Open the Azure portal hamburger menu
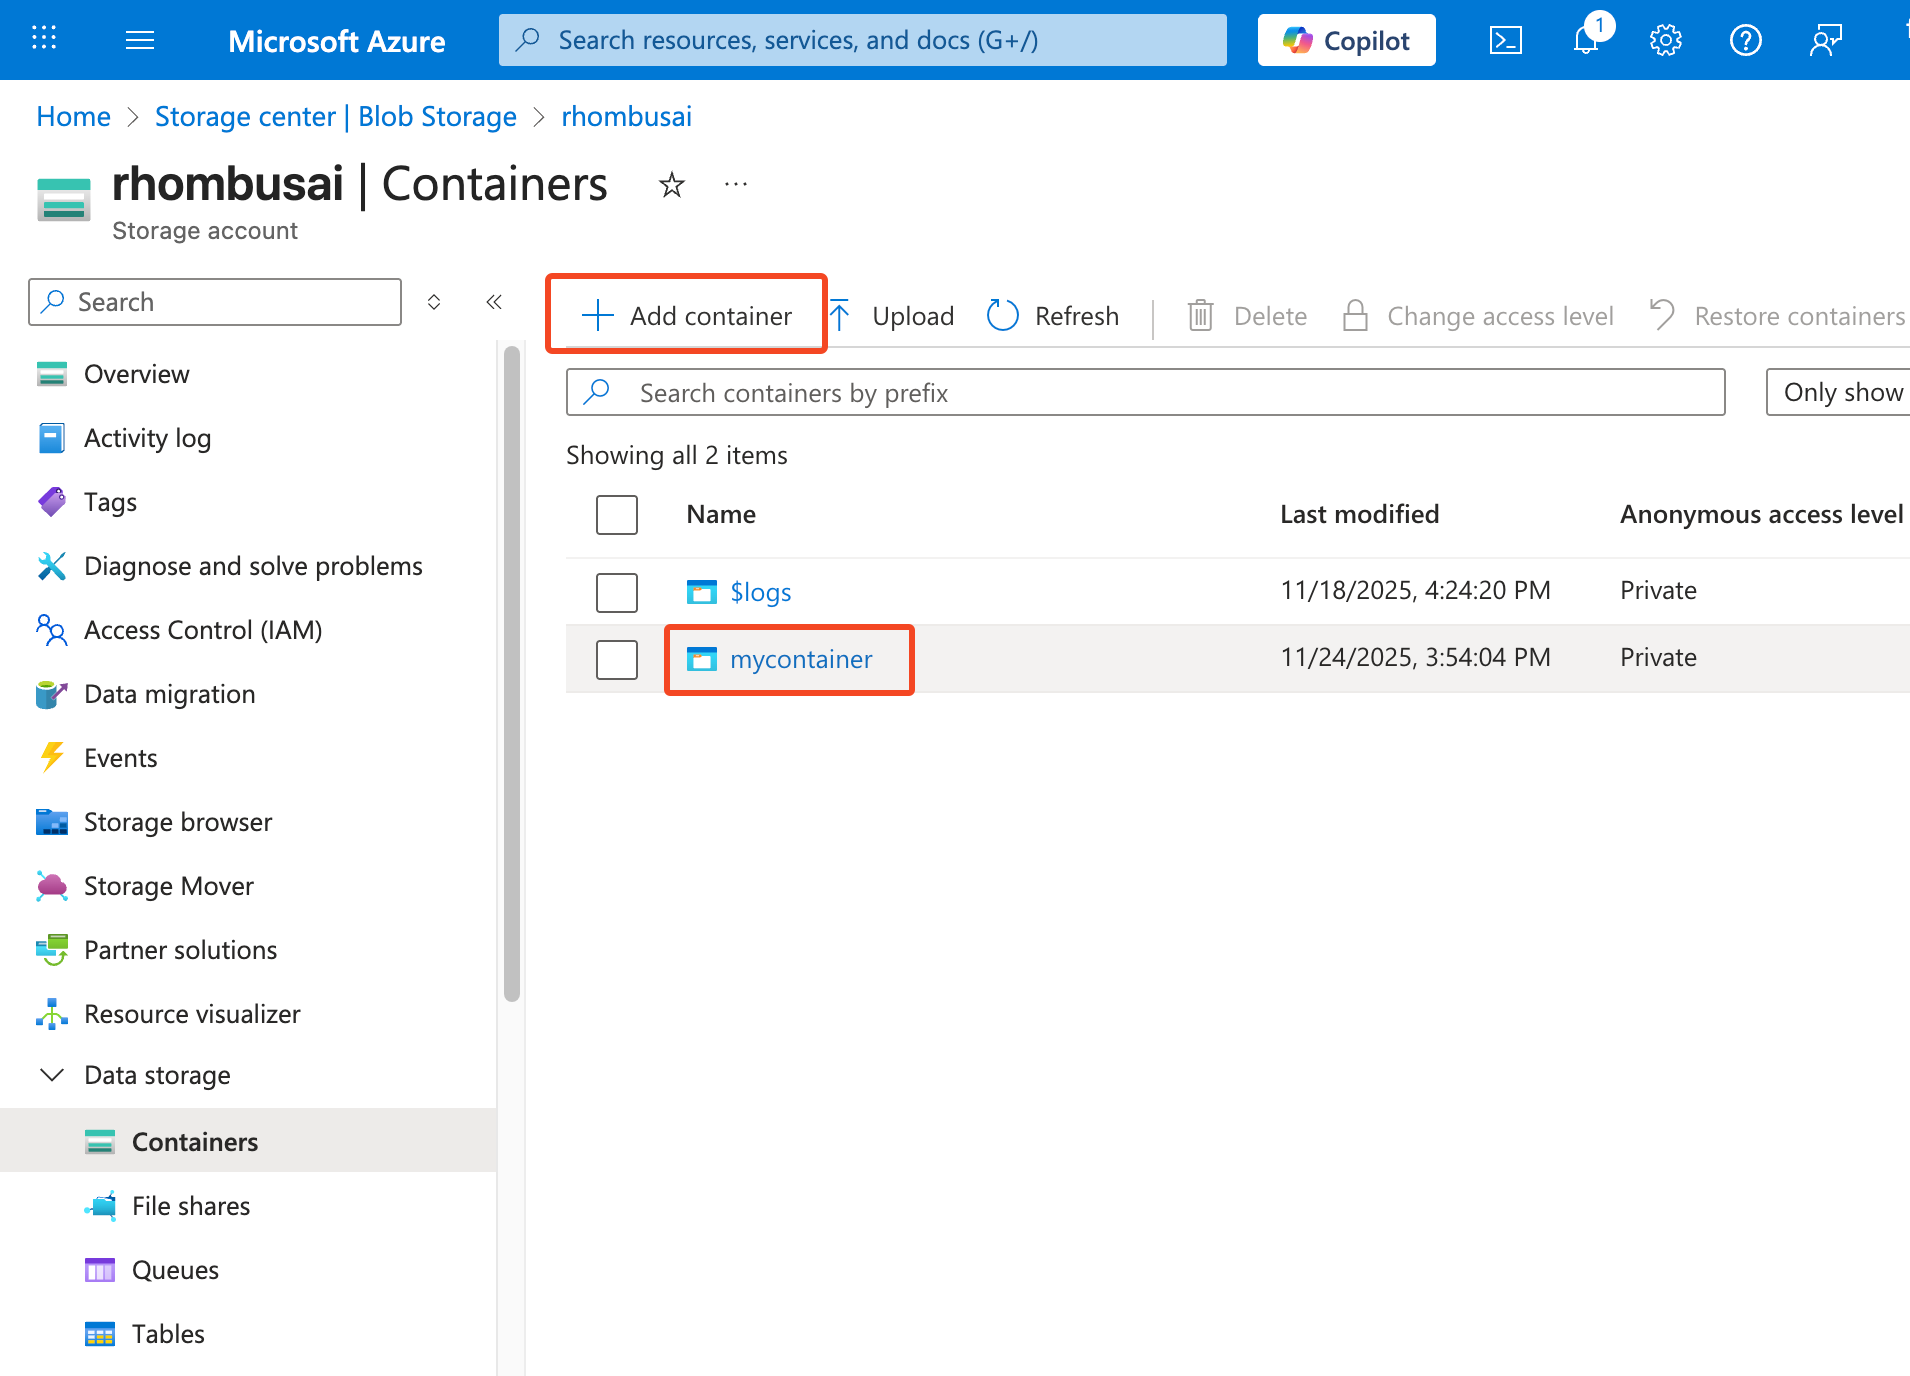Viewport: 1910px width, 1376px height. point(140,40)
